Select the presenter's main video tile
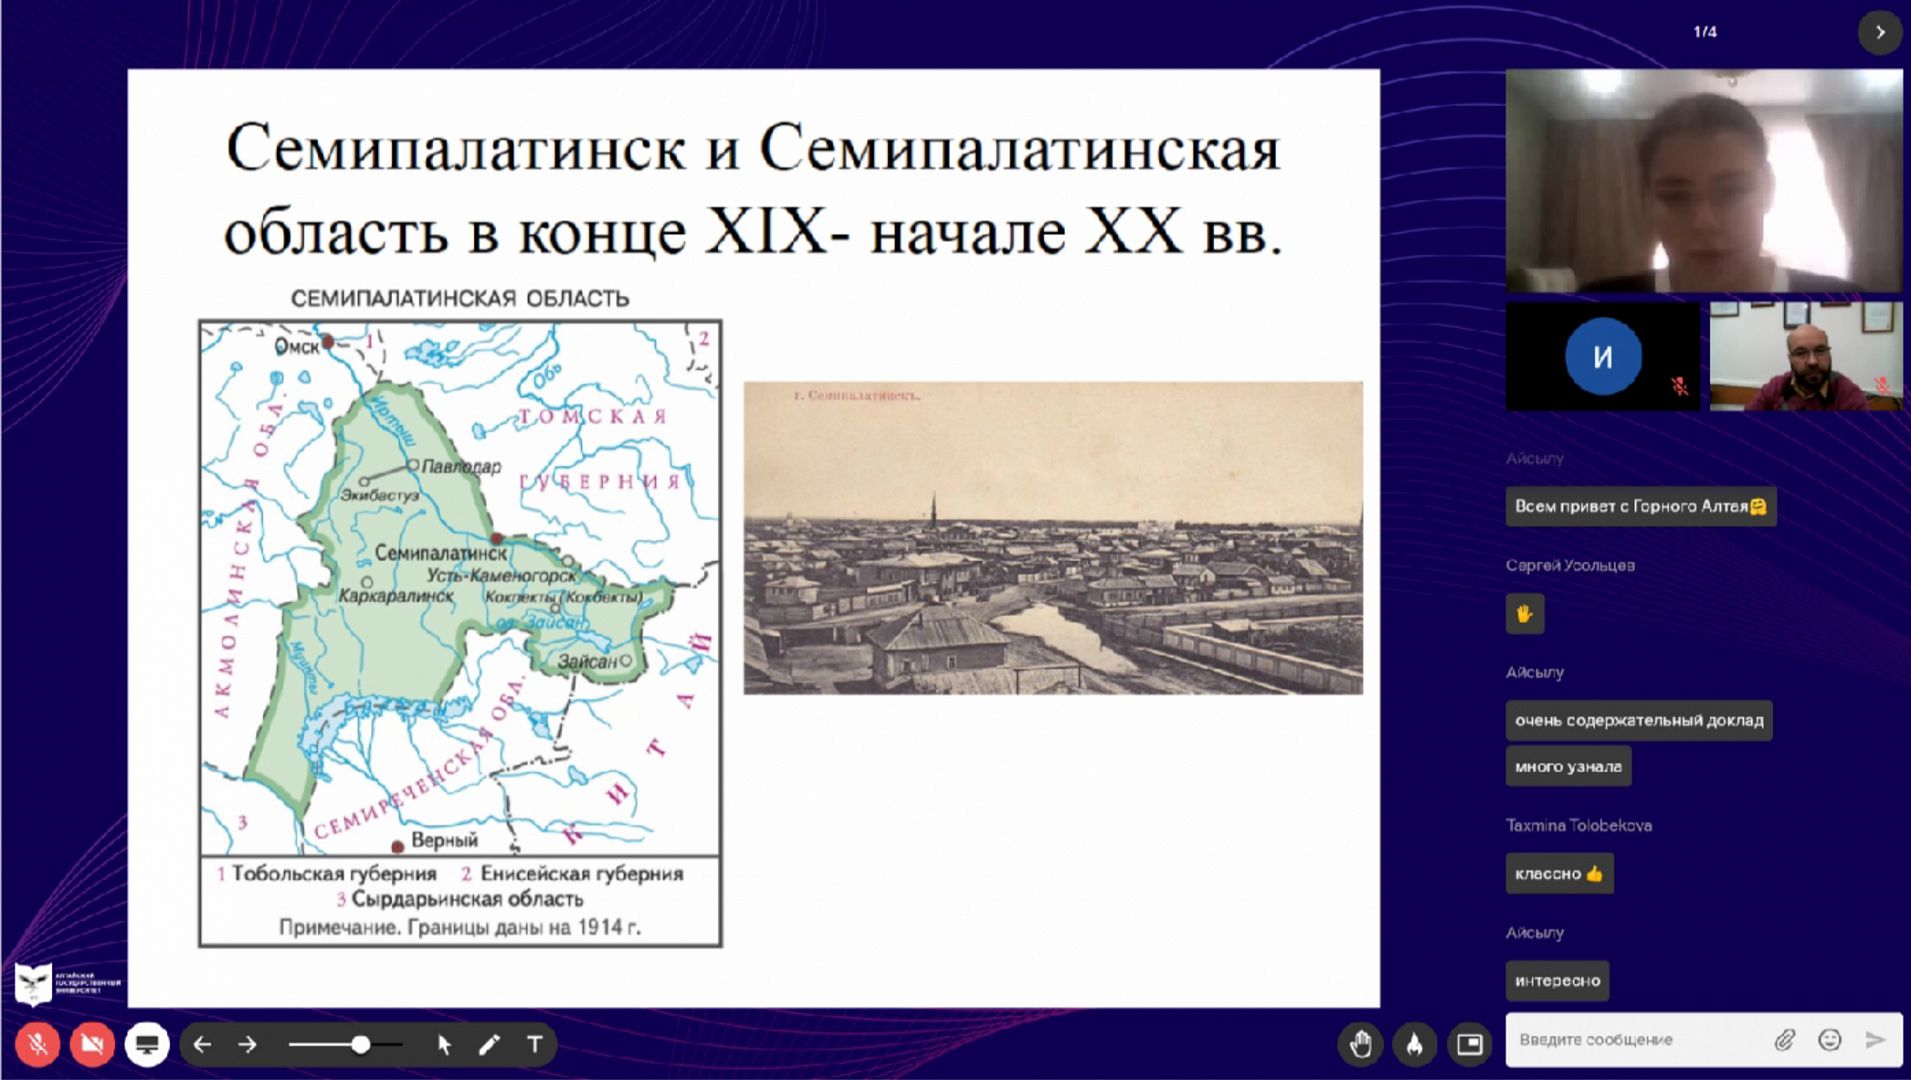1911x1080 pixels. (x=1703, y=180)
